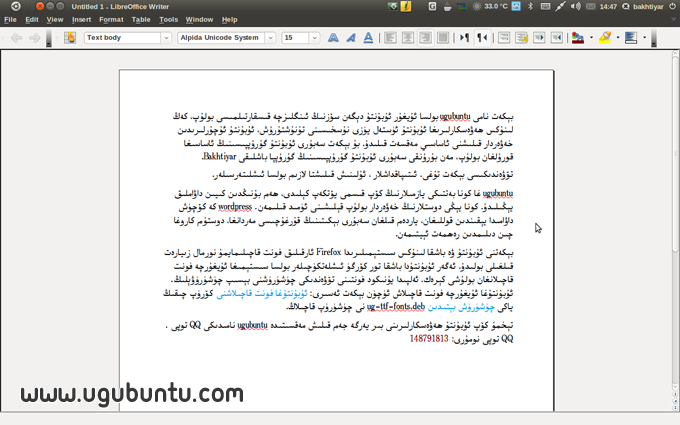680x425 pixels.
Task: Open the Format menu
Action: [x=111, y=20]
